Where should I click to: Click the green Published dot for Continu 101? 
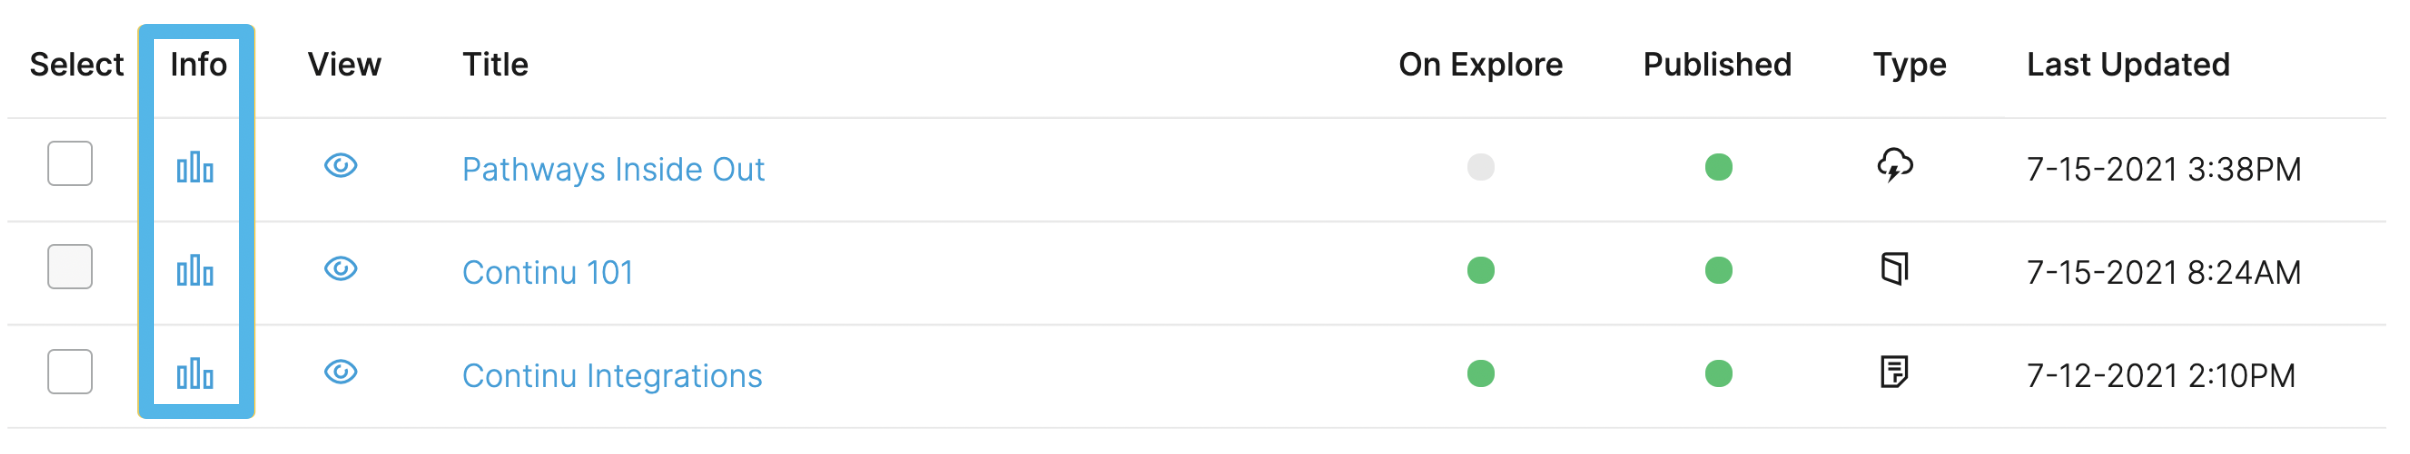pyautogui.click(x=1719, y=270)
